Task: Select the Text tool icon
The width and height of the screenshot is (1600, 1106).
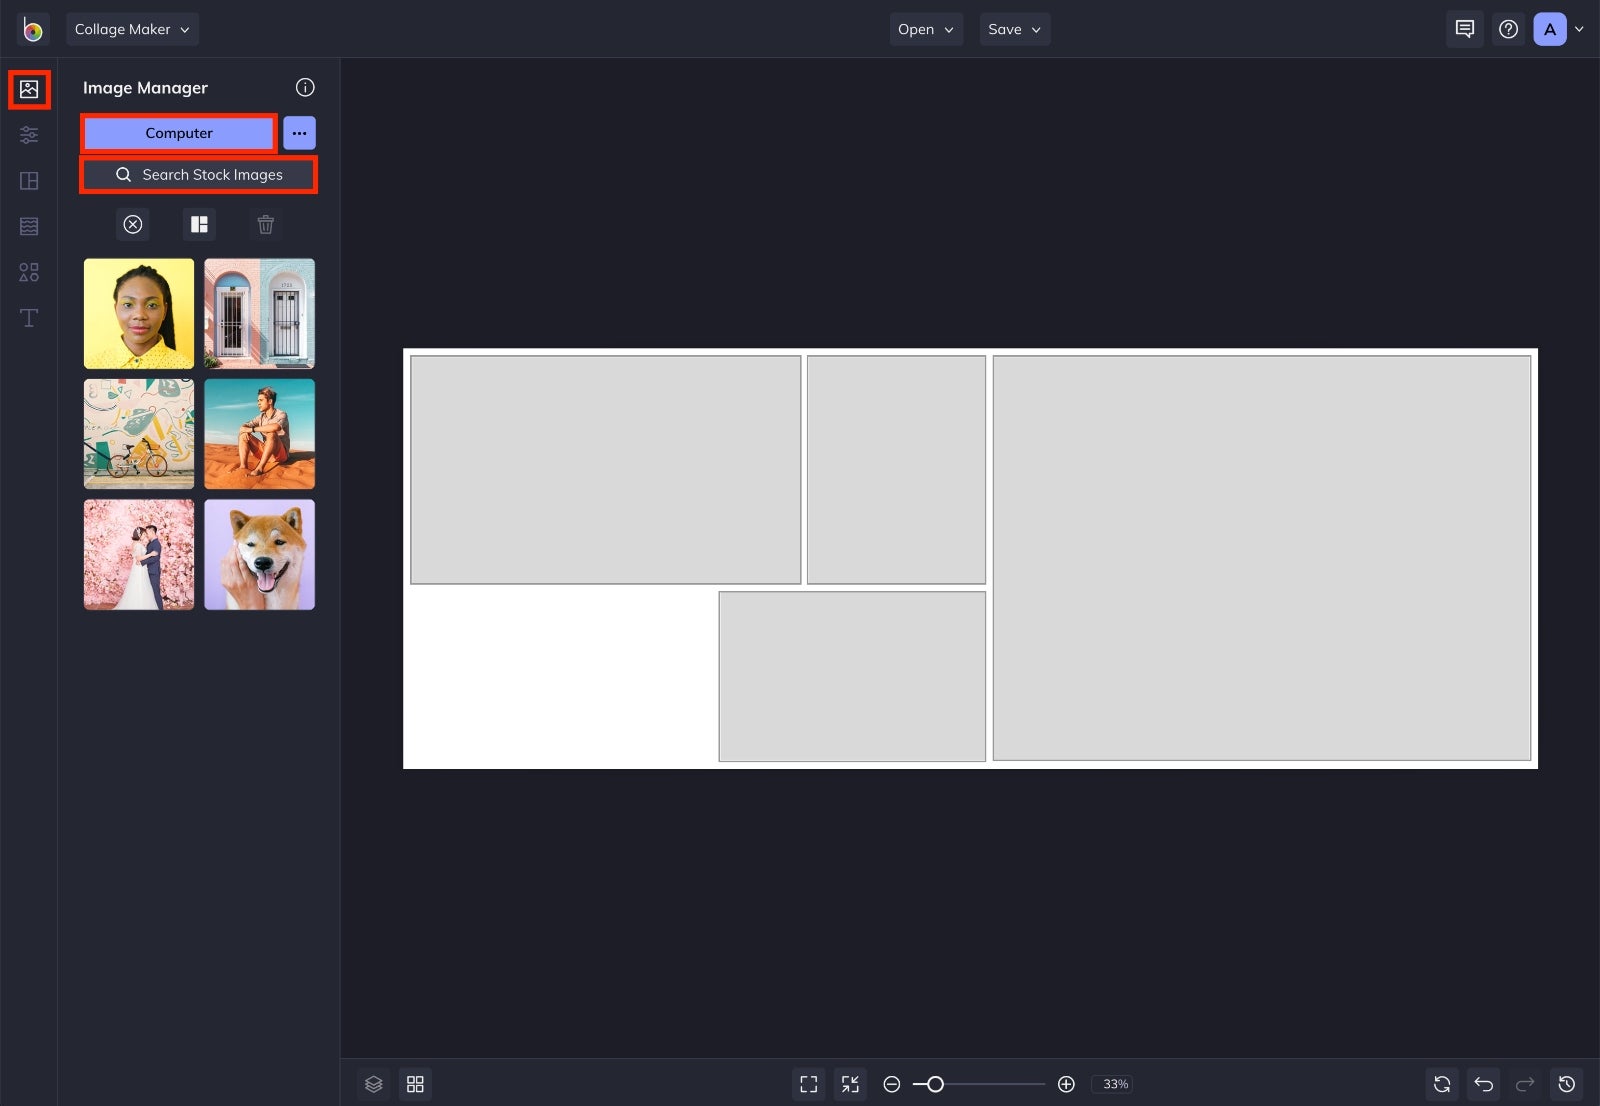Action: 29,318
